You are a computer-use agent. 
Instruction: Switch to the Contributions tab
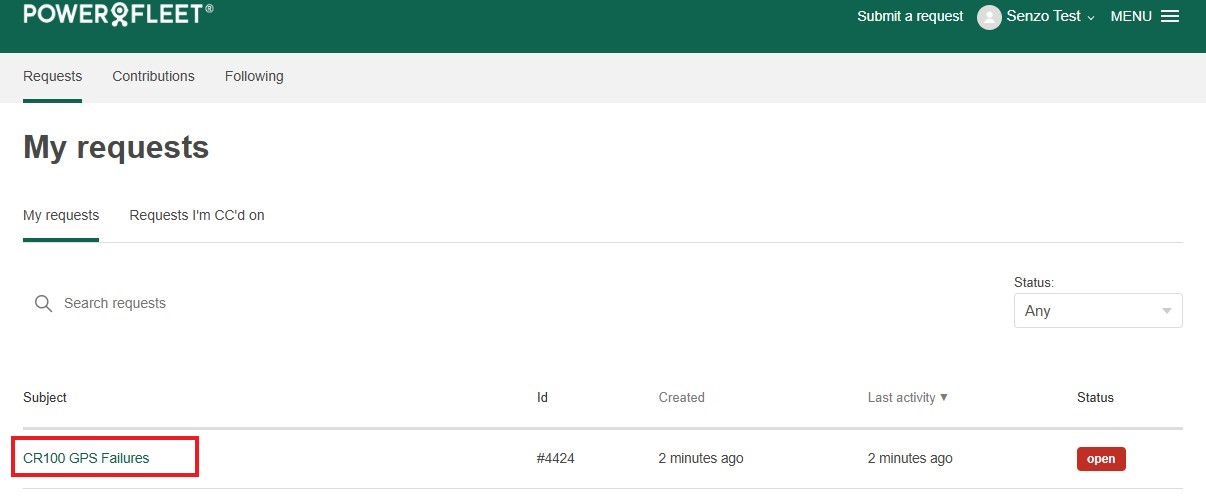(153, 76)
